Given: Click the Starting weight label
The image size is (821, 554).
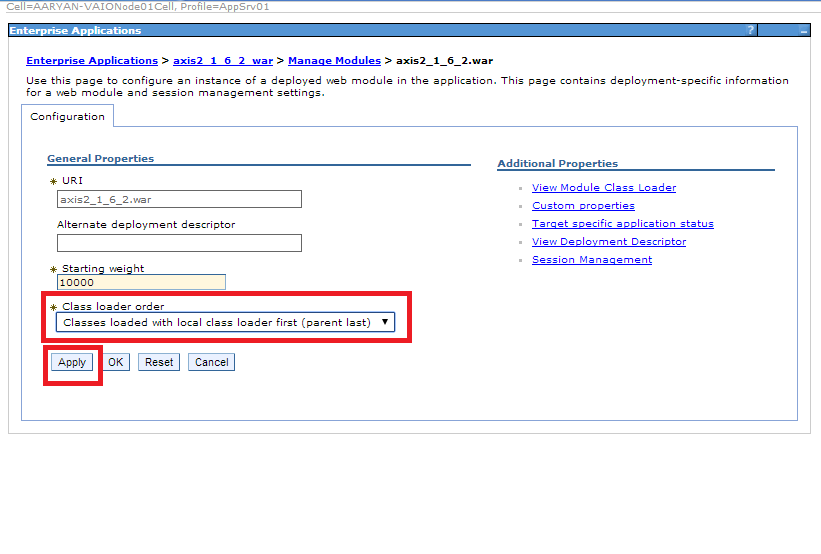Looking at the screenshot, I should (103, 269).
